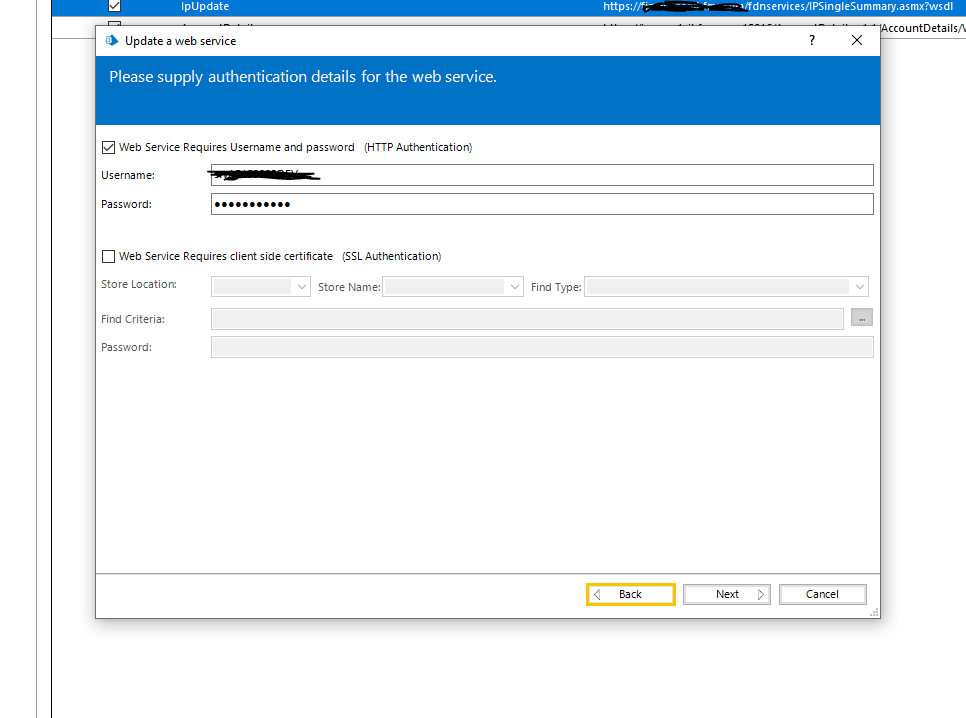Toggle the IpUpdate row checkbox

[x=115, y=6]
